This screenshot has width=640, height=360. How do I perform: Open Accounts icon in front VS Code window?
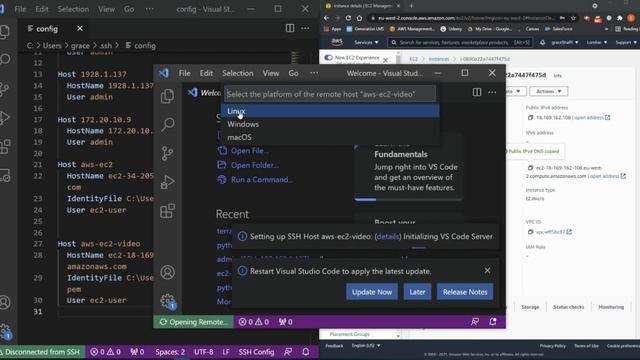pyautogui.click(x=167, y=272)
